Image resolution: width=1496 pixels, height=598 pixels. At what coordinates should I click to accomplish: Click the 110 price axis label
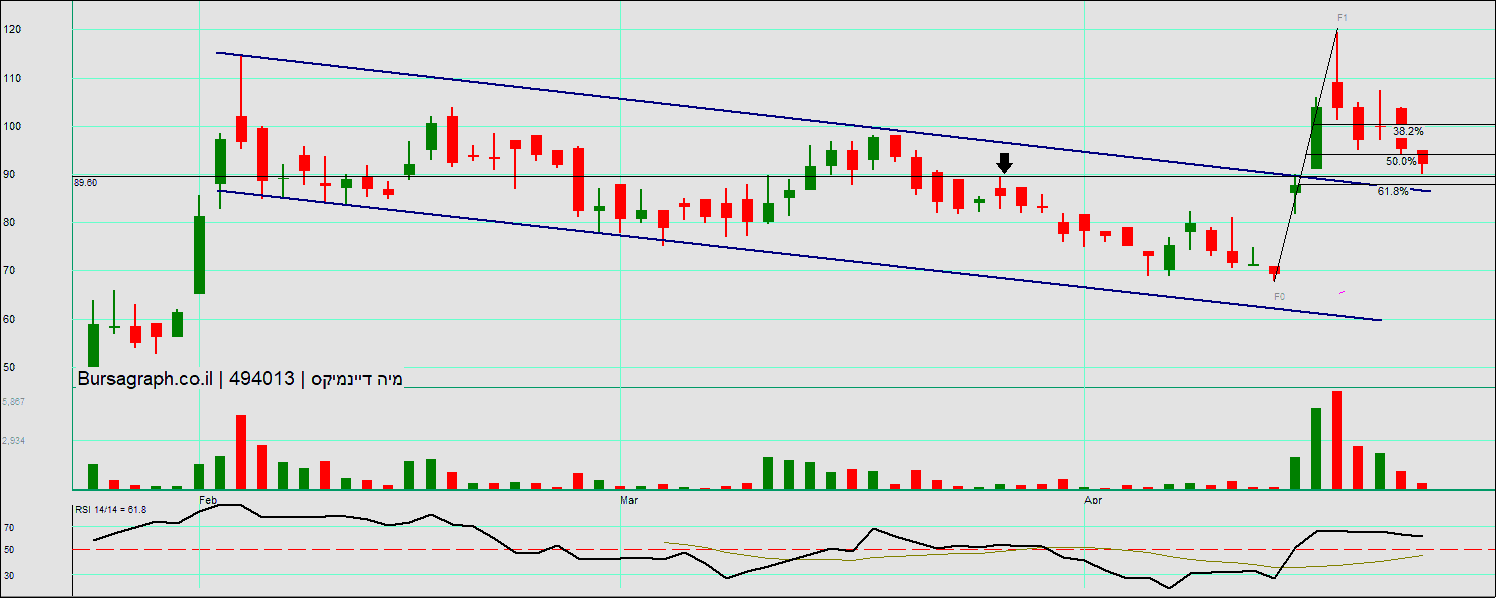tap(11, 78)
